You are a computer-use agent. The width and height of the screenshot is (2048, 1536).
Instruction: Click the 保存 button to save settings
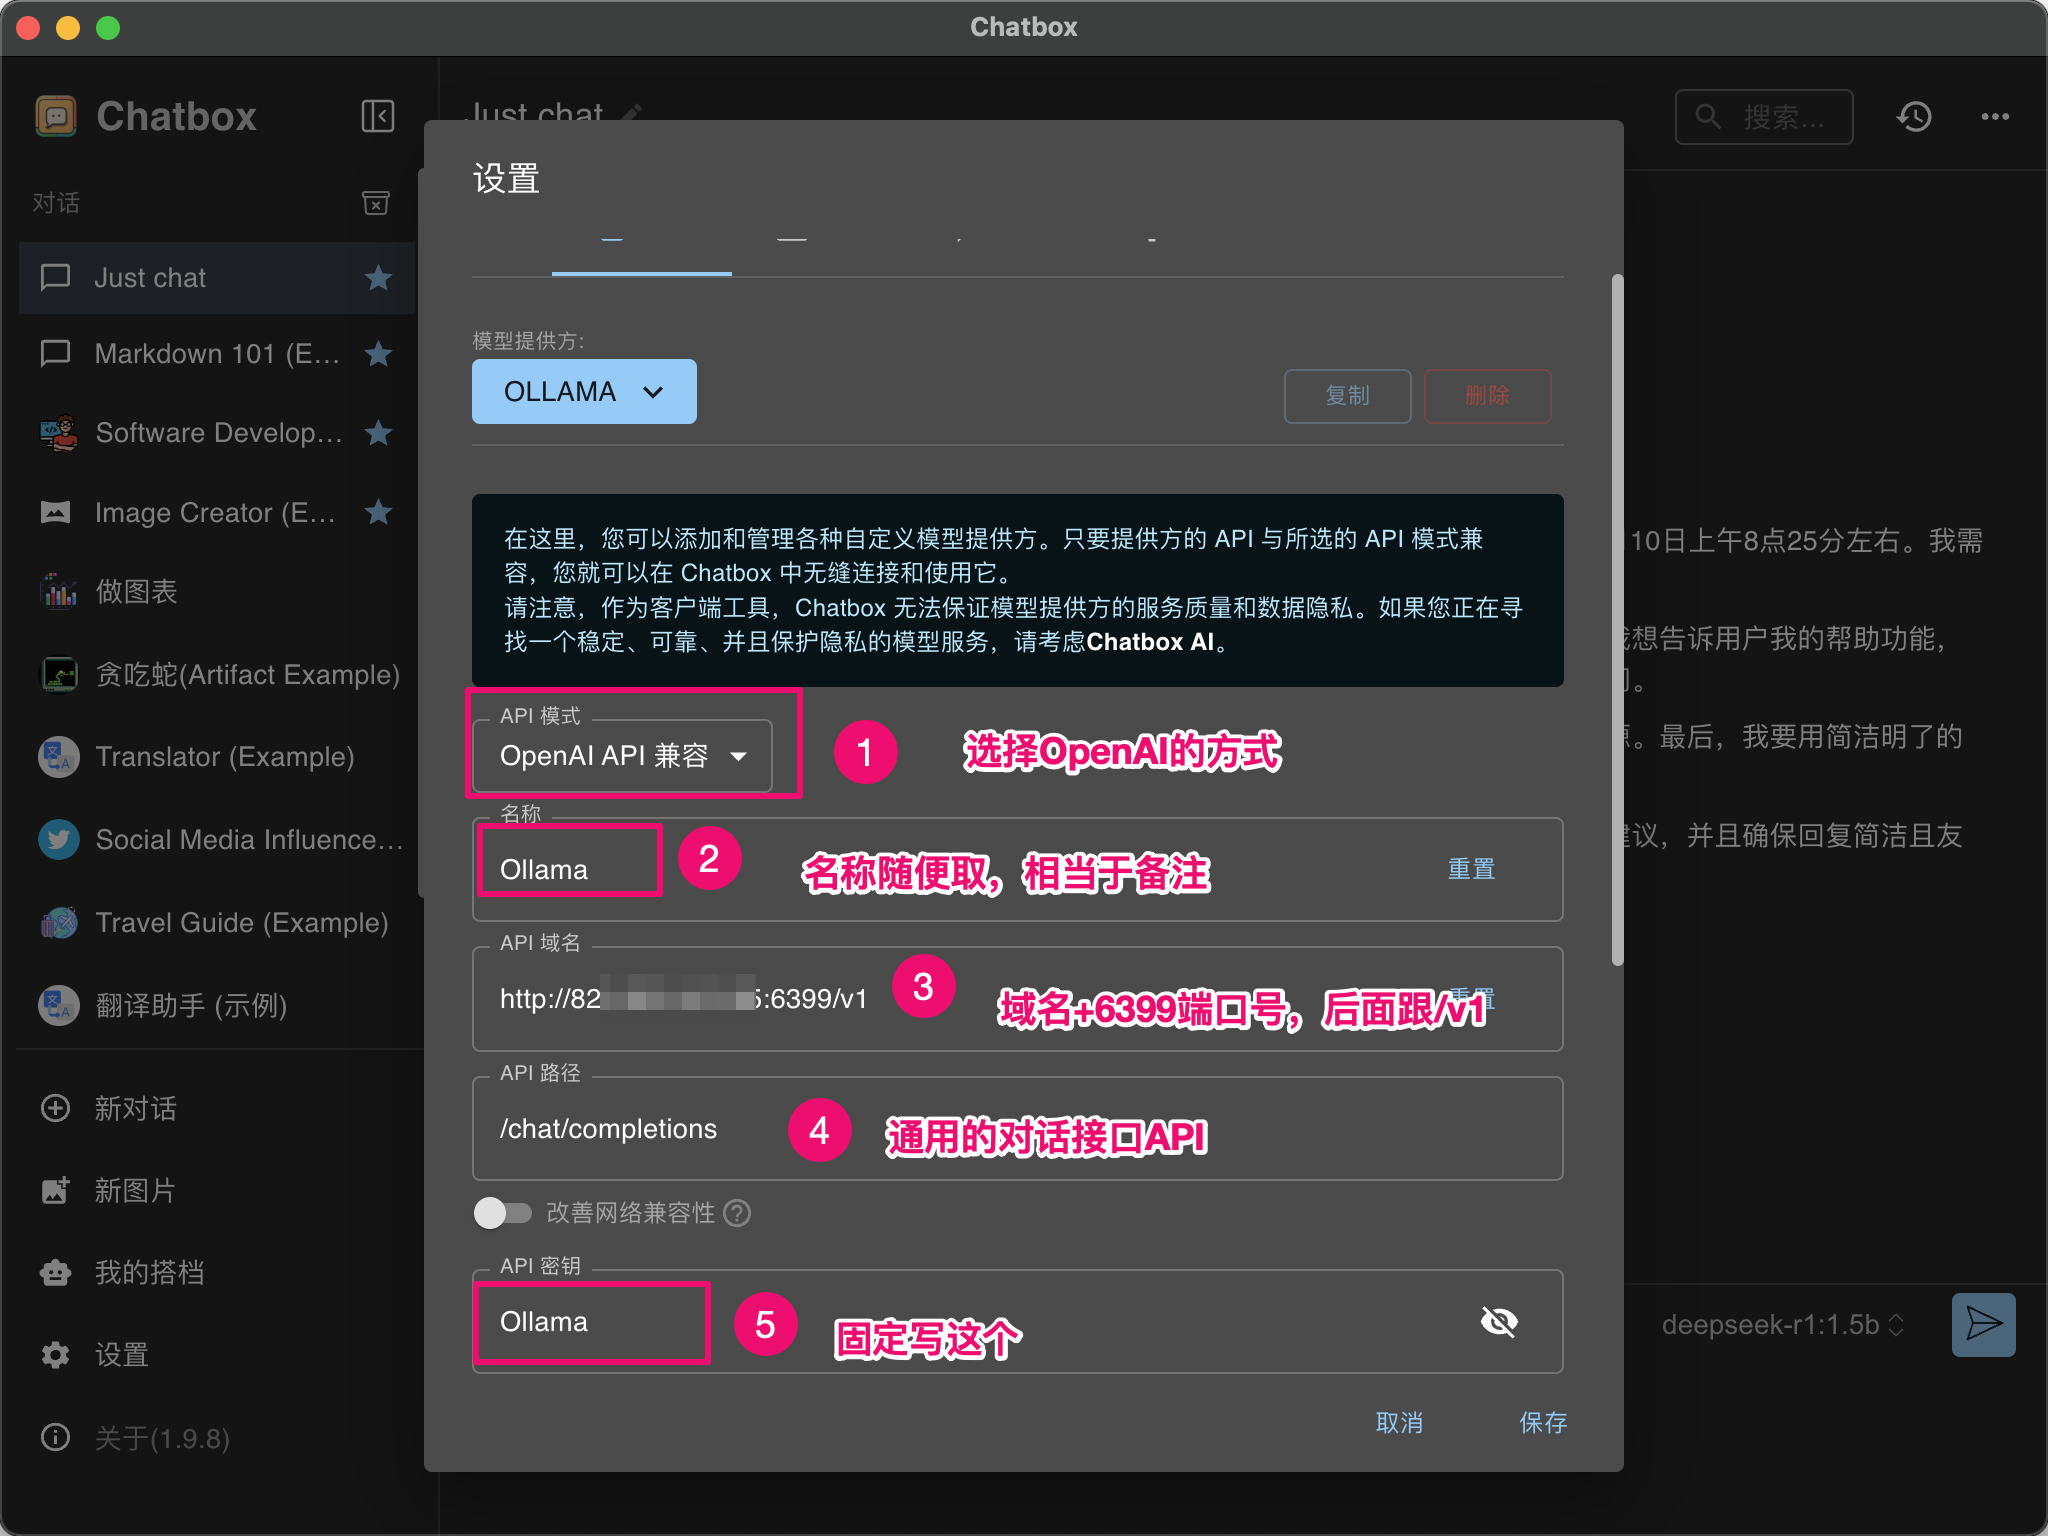(x=1543, y=1423)
